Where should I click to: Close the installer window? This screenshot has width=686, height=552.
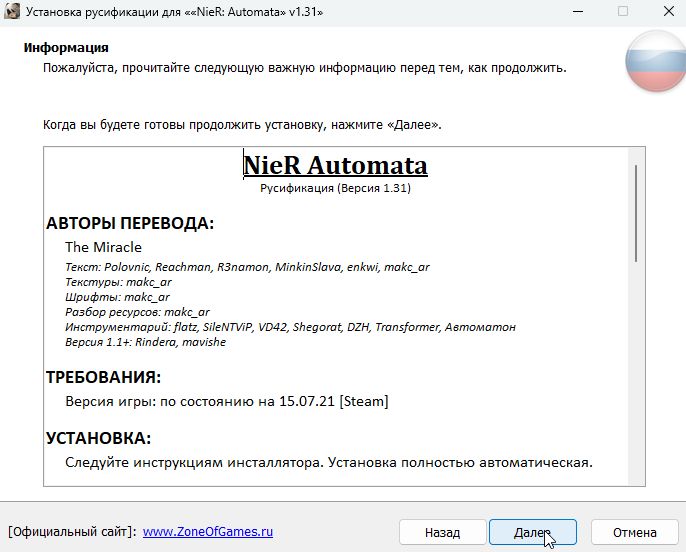[x=668, y=11]
